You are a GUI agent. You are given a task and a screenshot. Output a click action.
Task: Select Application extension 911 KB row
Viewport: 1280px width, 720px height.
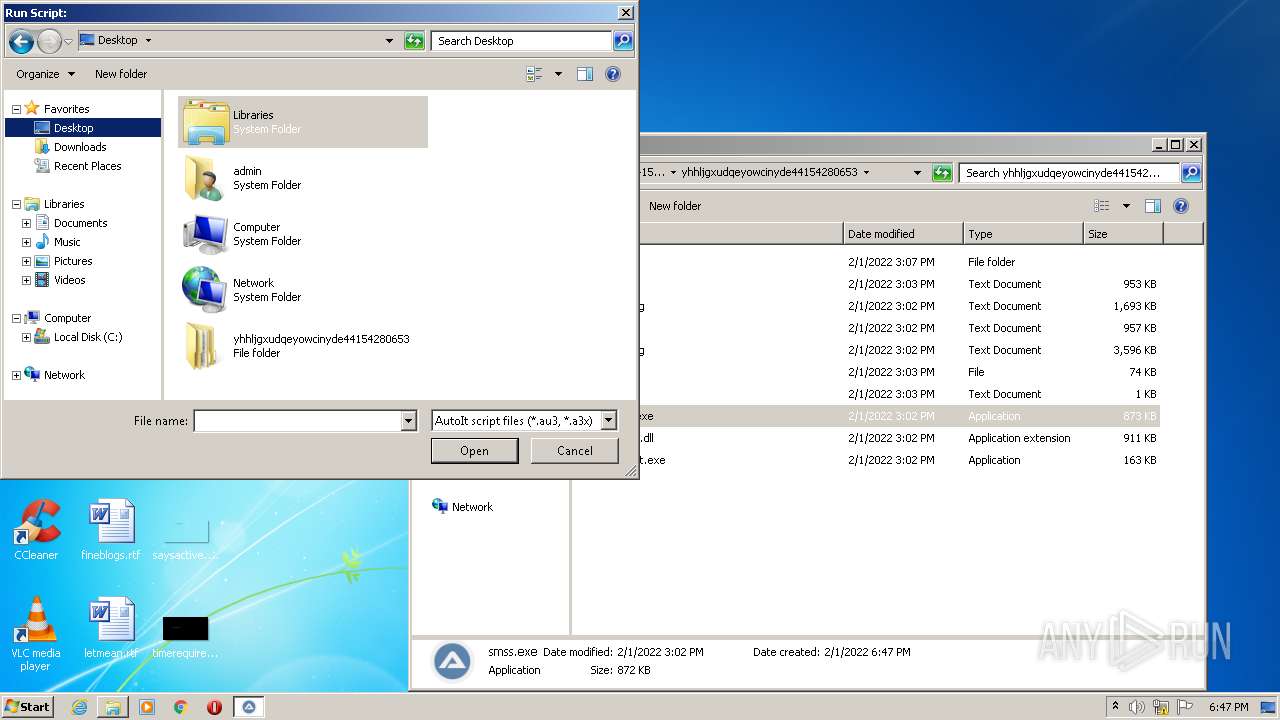pyautogui.click(x=900, y=438)
